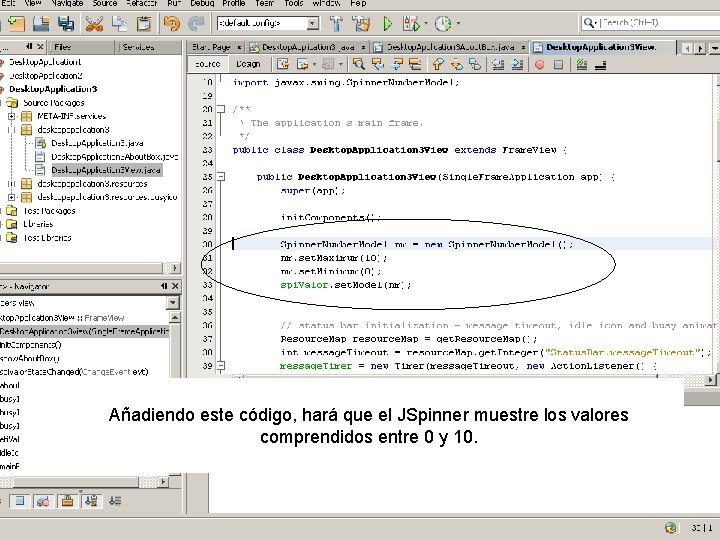Click the Undo arrow icon
The height and width of the screenshot is (540, 720).
pos(171,22)
